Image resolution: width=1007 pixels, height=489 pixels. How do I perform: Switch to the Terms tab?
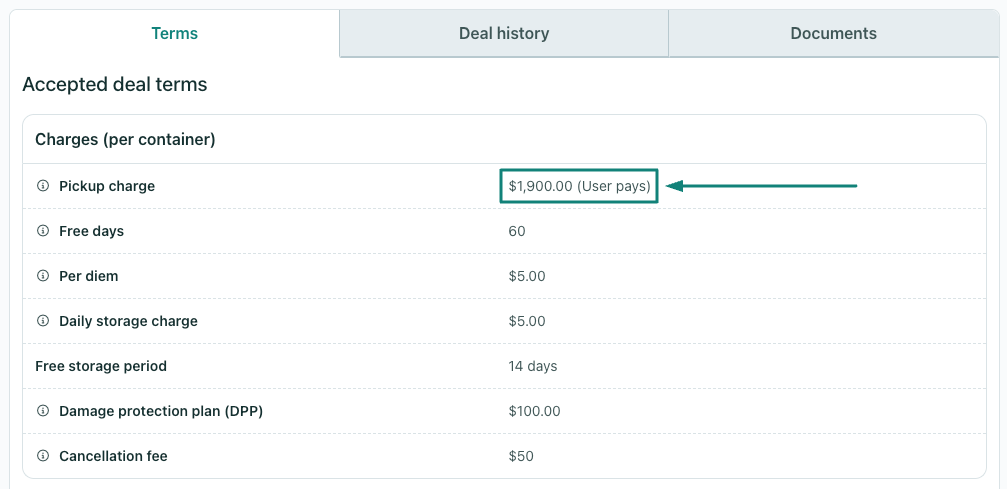pos(175,33)
